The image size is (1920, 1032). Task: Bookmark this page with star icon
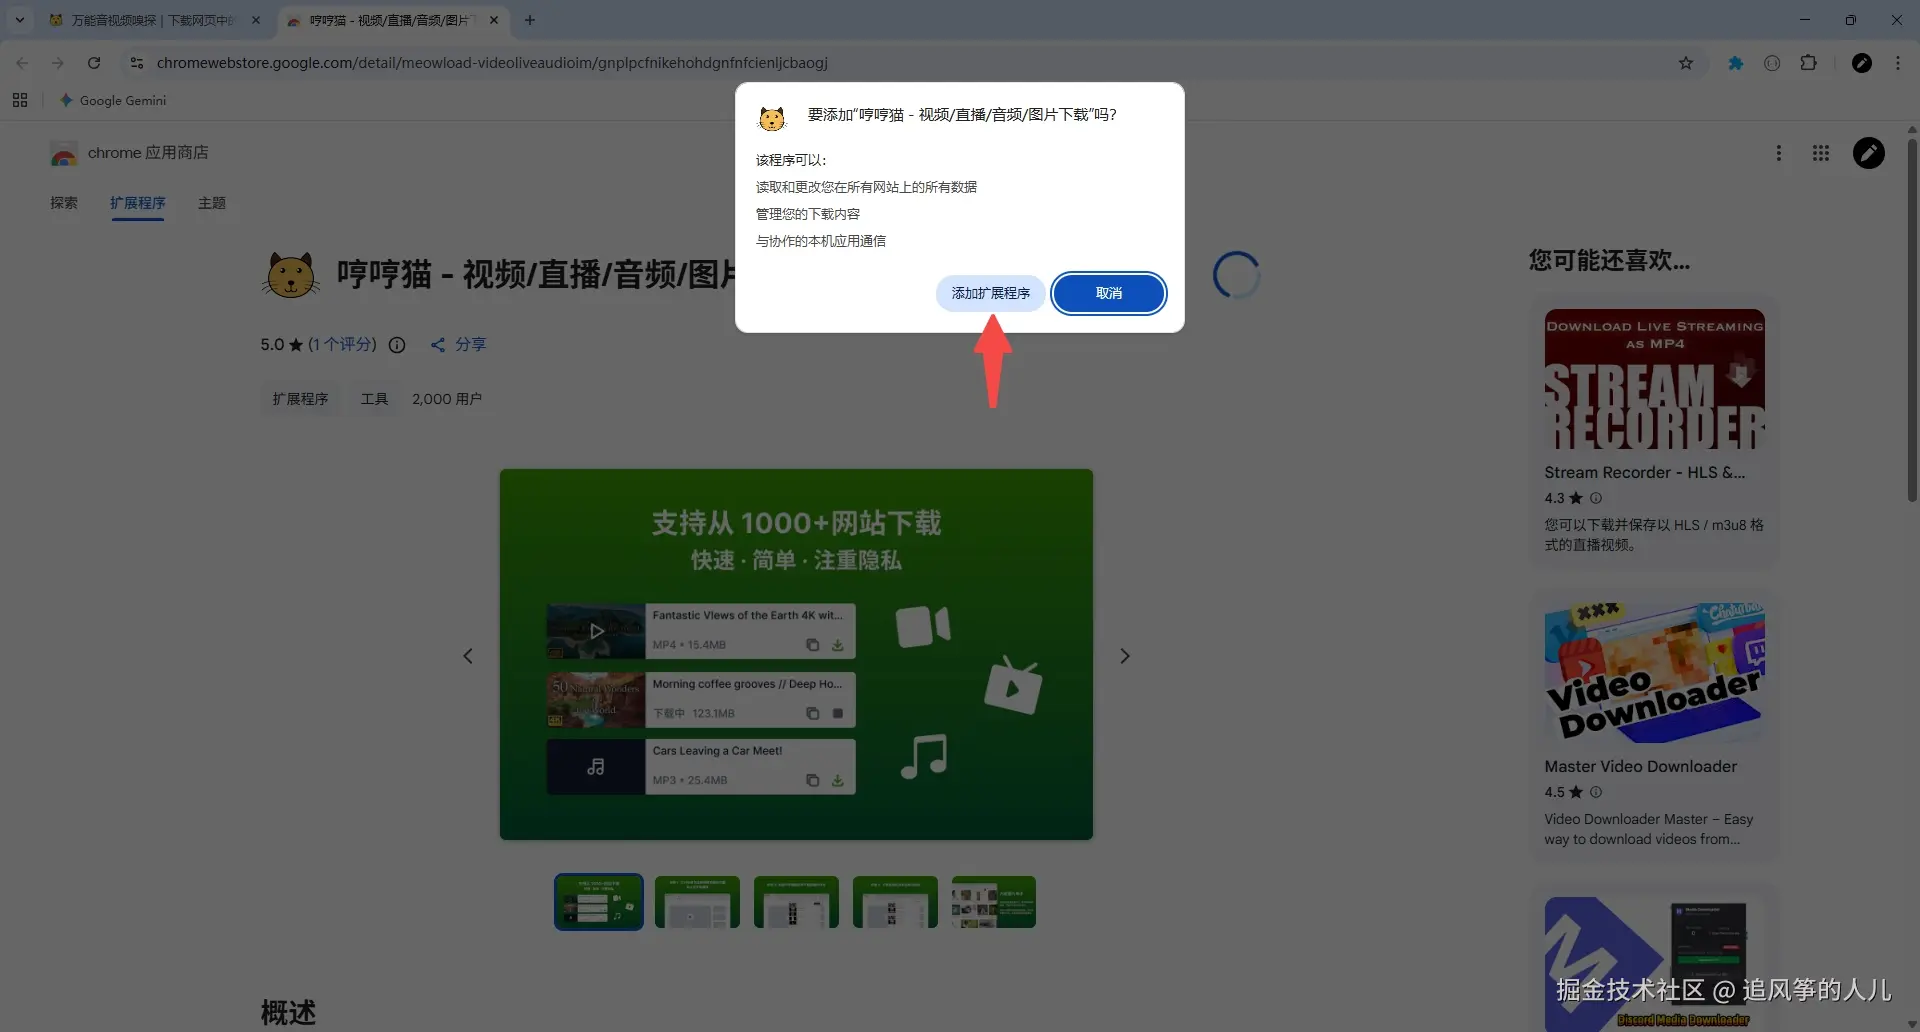click(1686, 63)
